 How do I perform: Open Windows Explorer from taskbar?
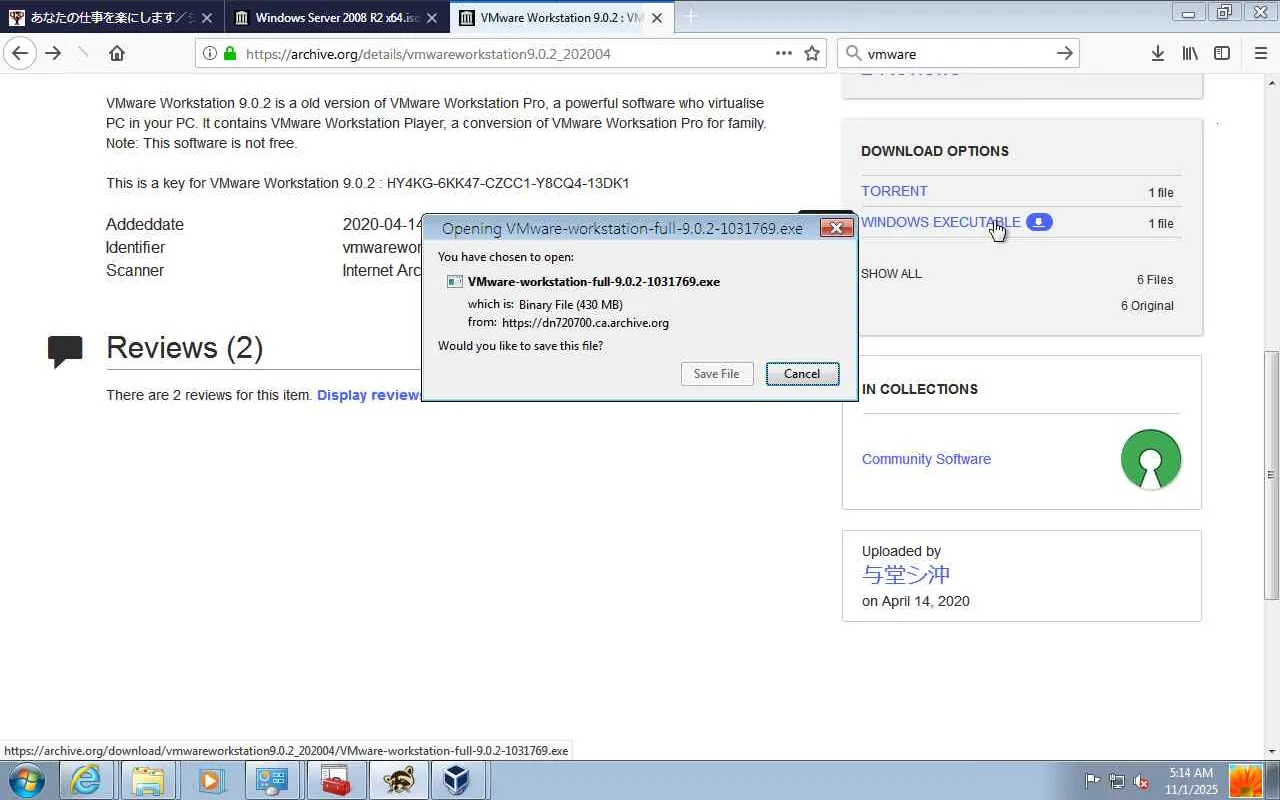tap(148, 780)
